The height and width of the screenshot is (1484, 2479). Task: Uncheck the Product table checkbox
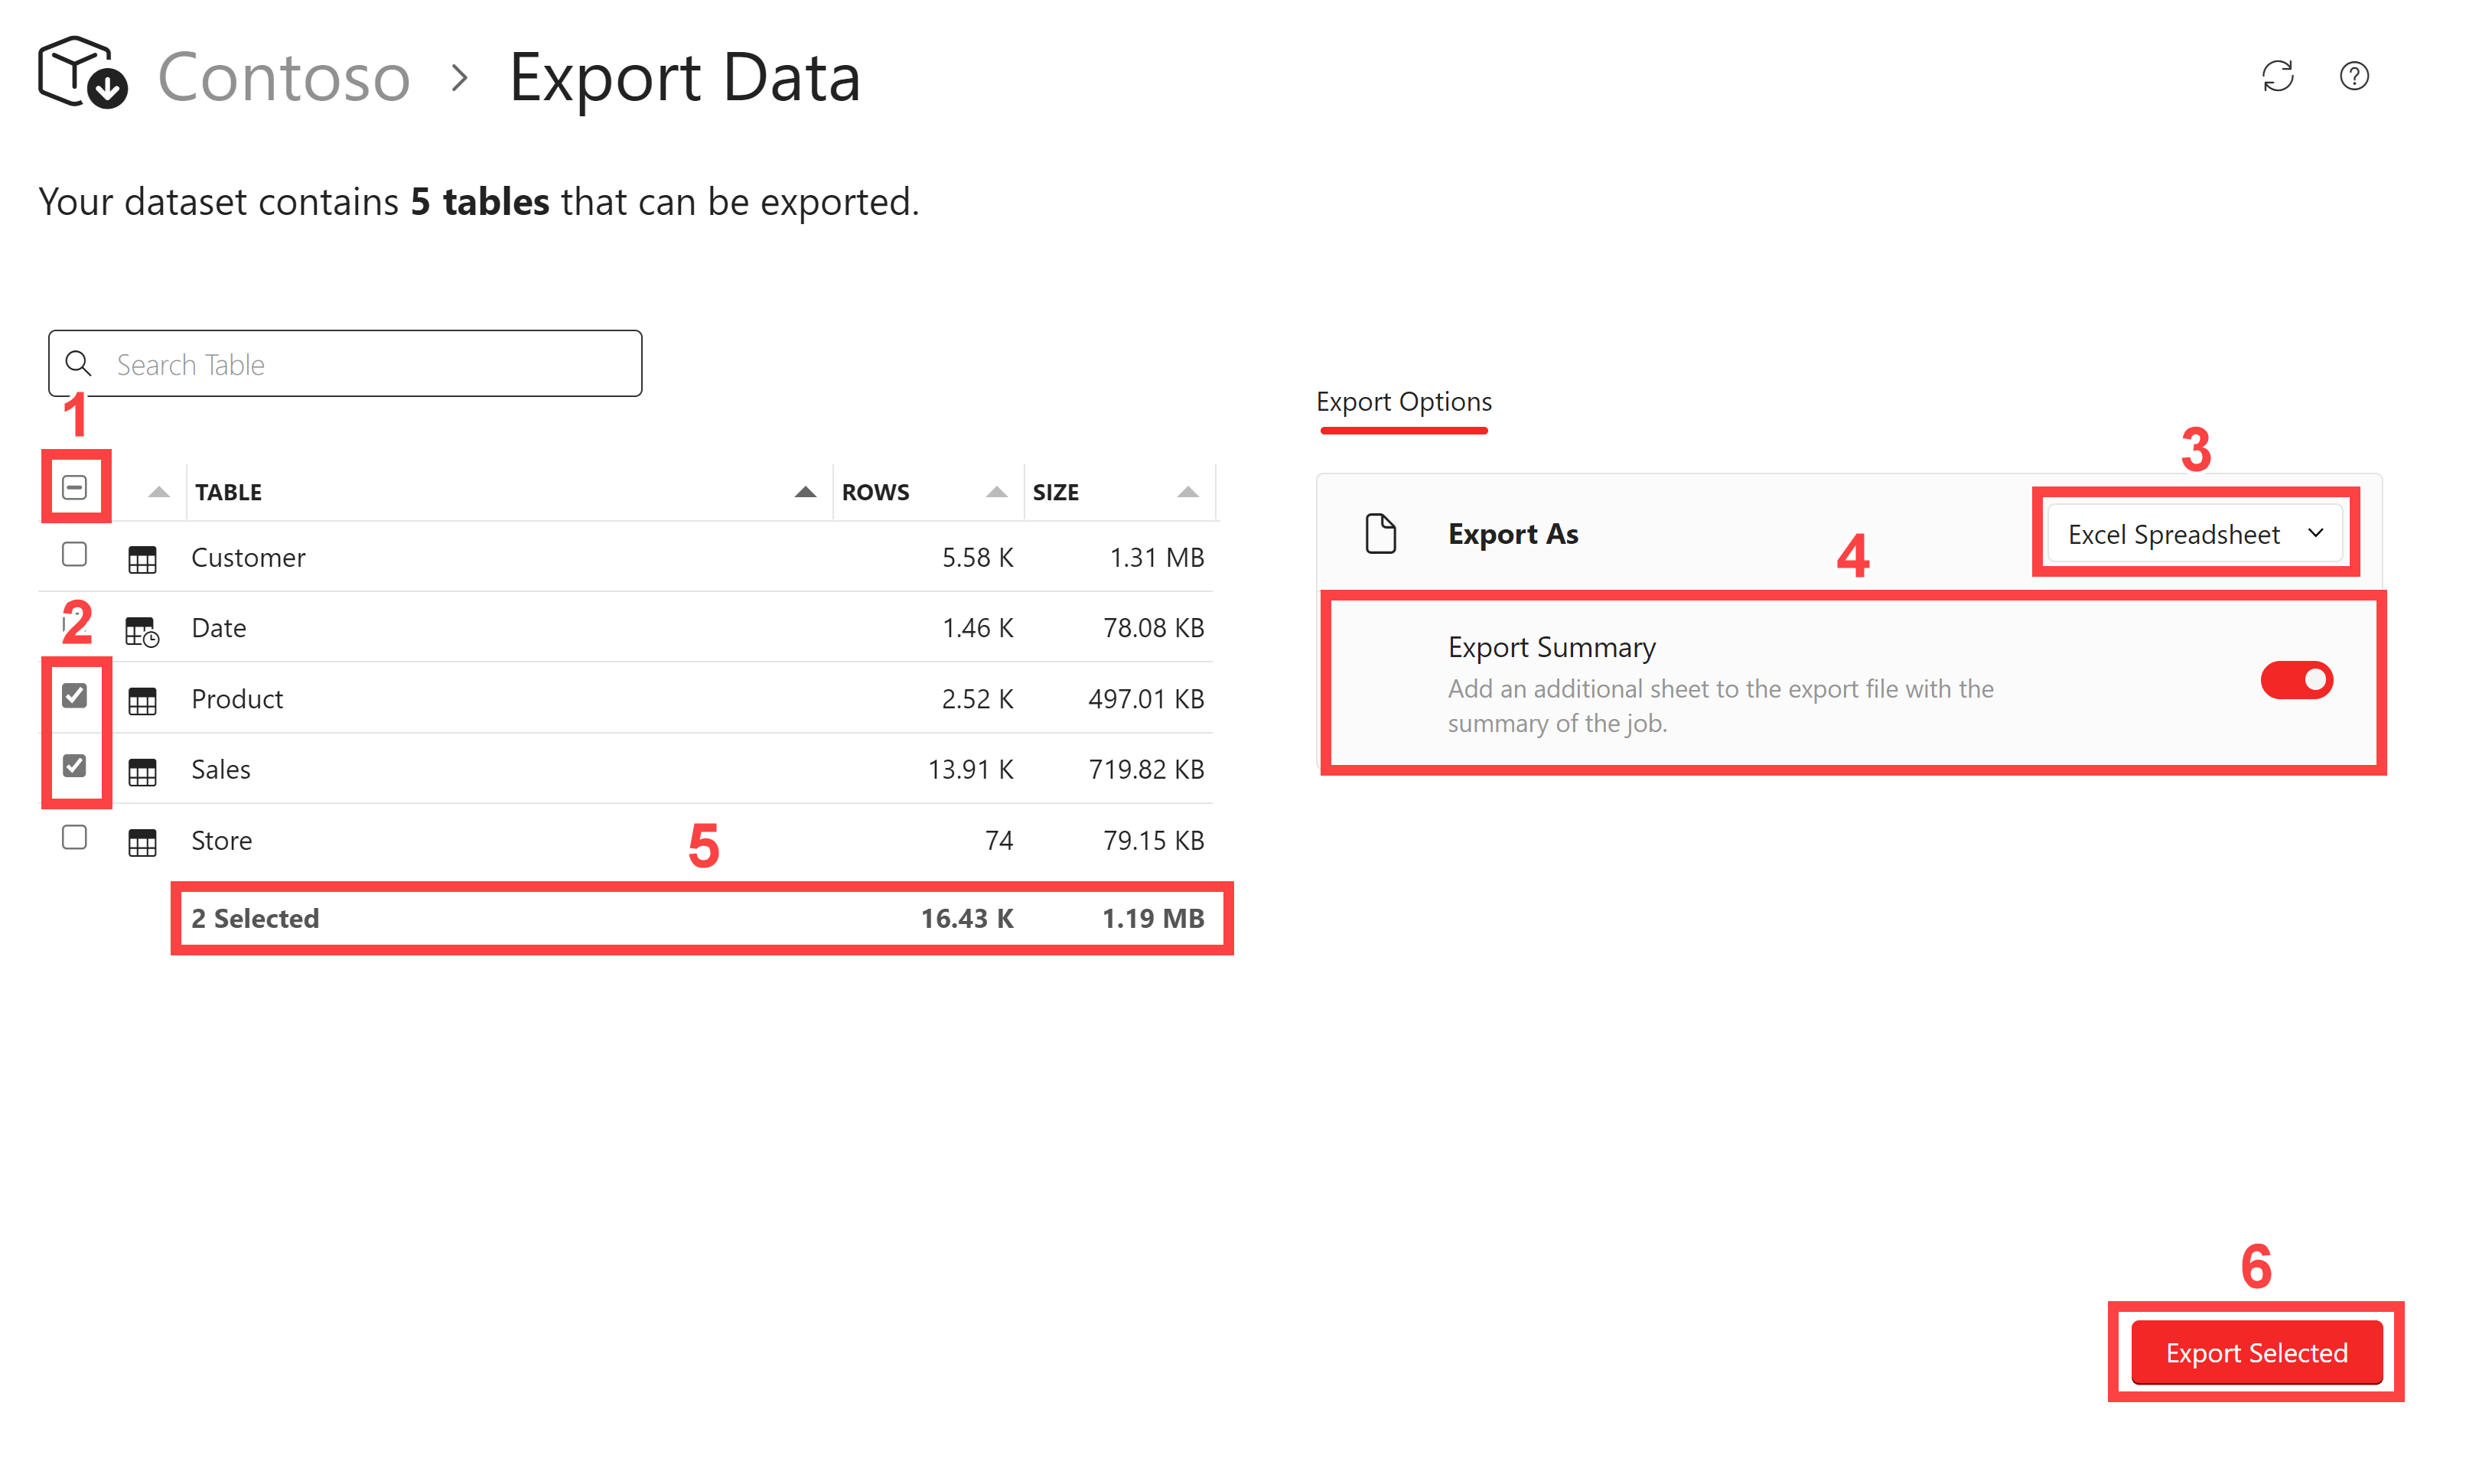74,696
